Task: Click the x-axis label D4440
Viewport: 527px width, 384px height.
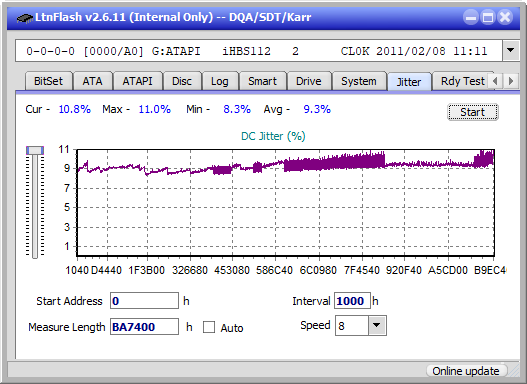Action: tap(106, 270)
